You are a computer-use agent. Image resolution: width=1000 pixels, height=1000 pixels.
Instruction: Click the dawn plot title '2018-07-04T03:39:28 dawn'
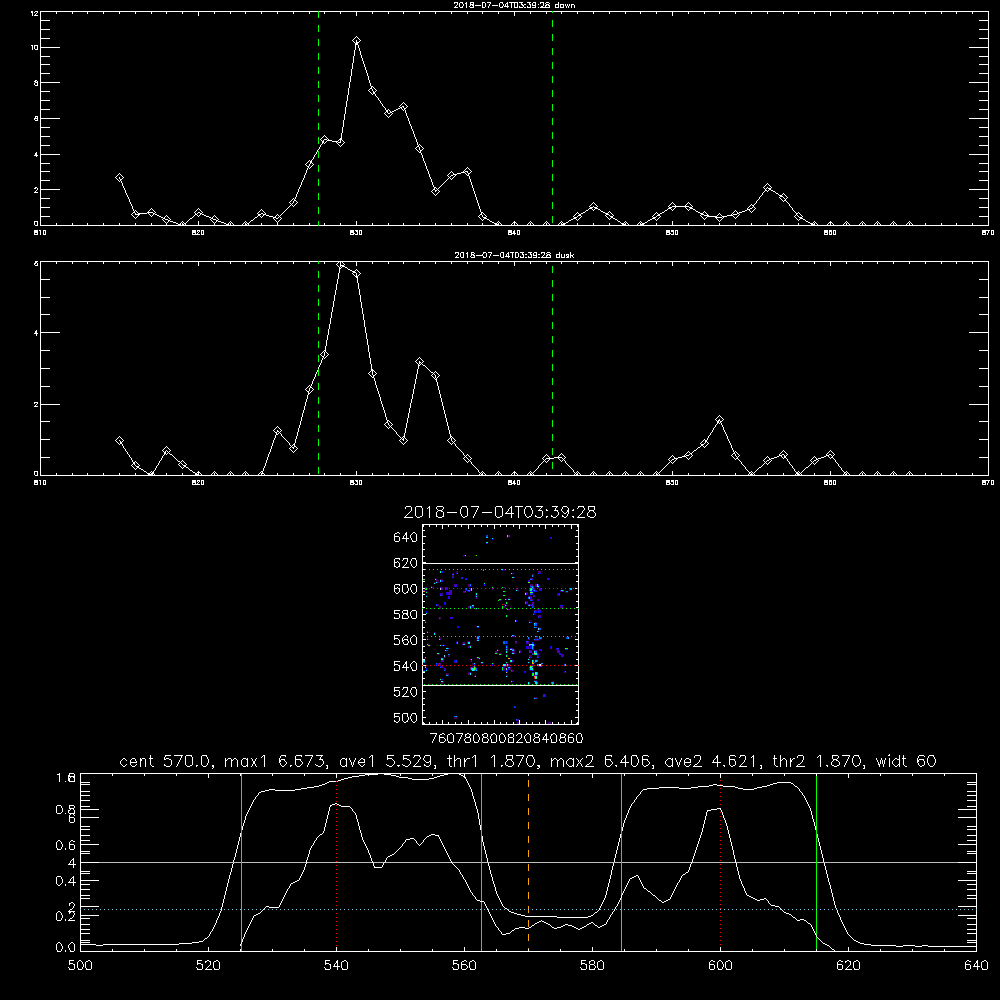[x=514, y=5]
